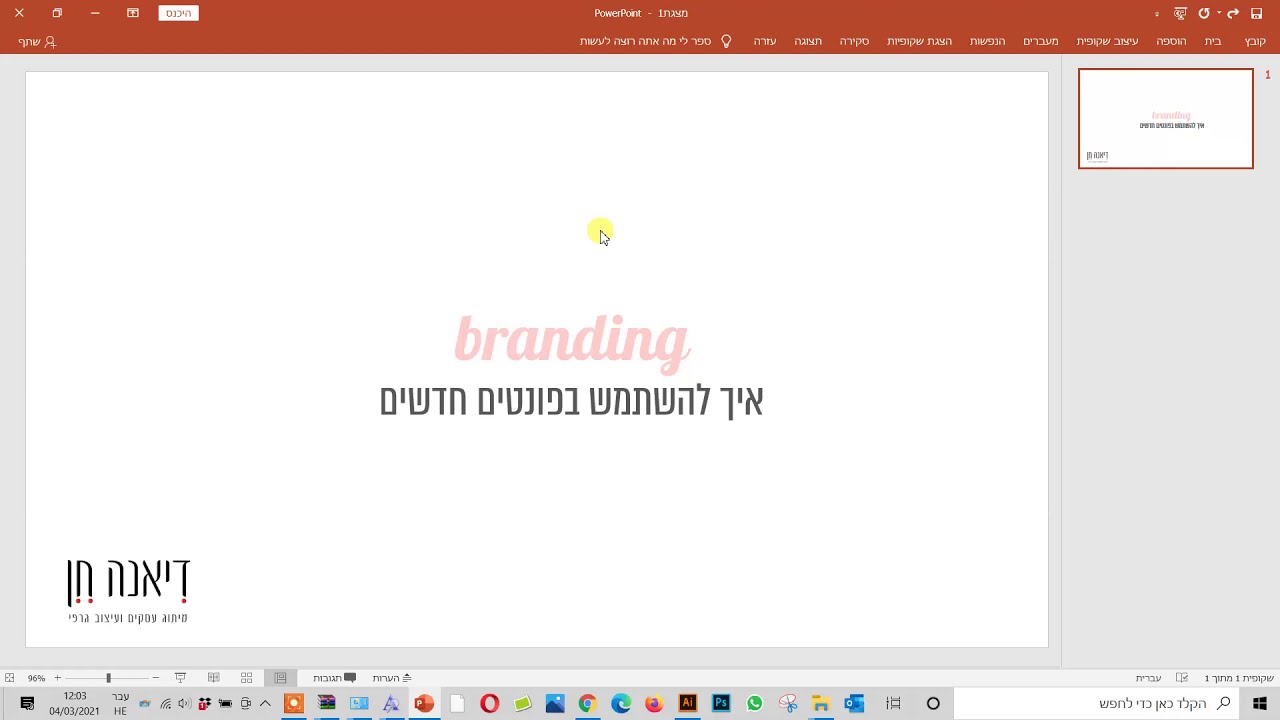Screen dimensions: 1280x720
Task: Open File Explorer from the taskbar
Action: 820,704
